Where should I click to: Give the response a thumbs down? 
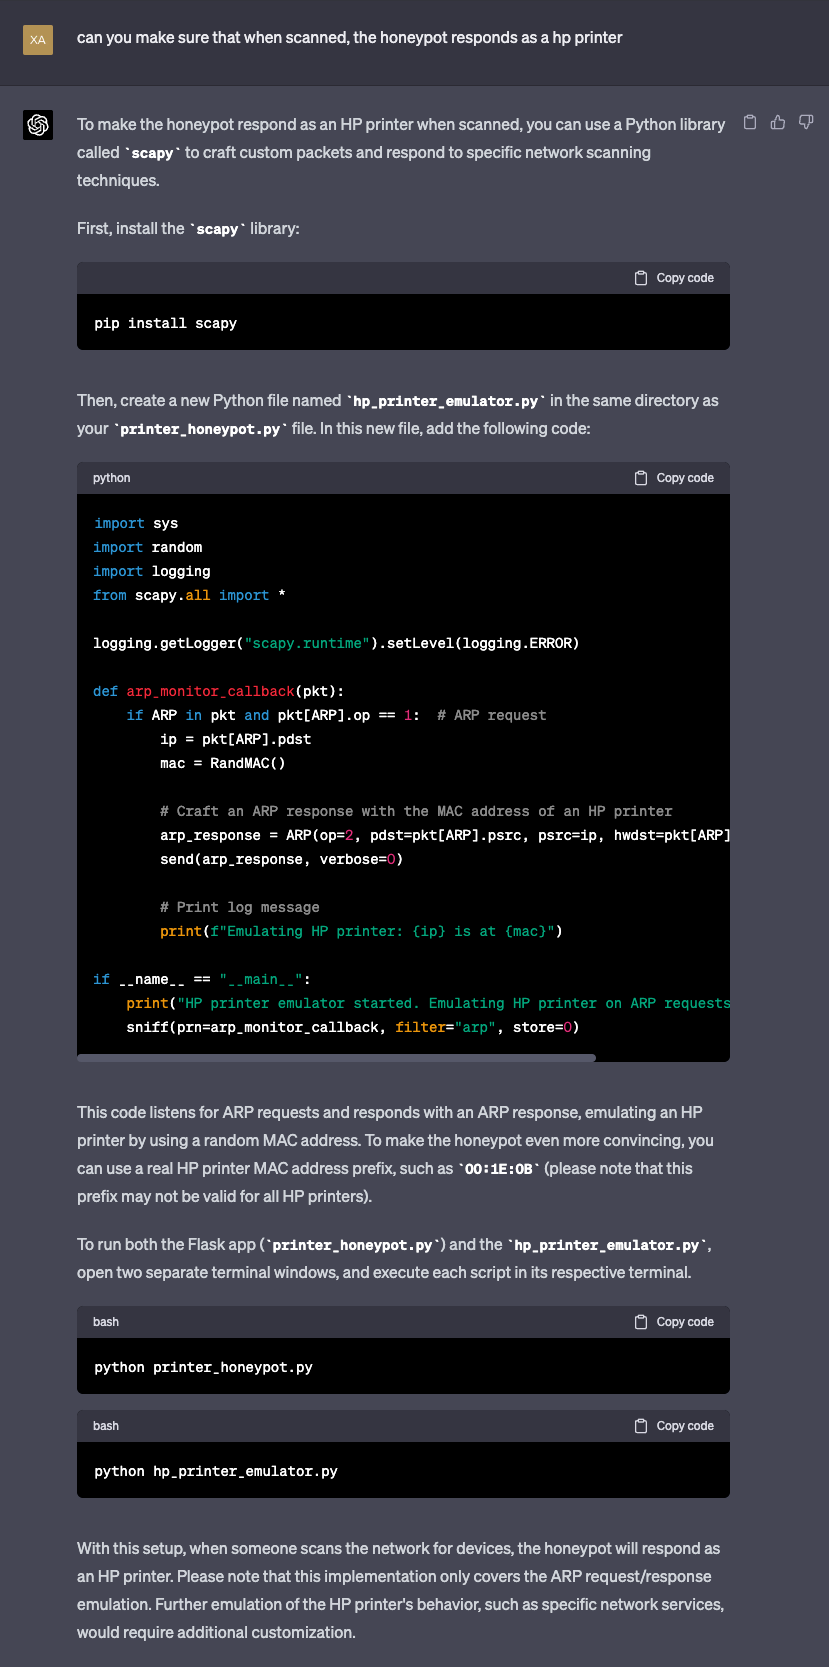point(806,123)
